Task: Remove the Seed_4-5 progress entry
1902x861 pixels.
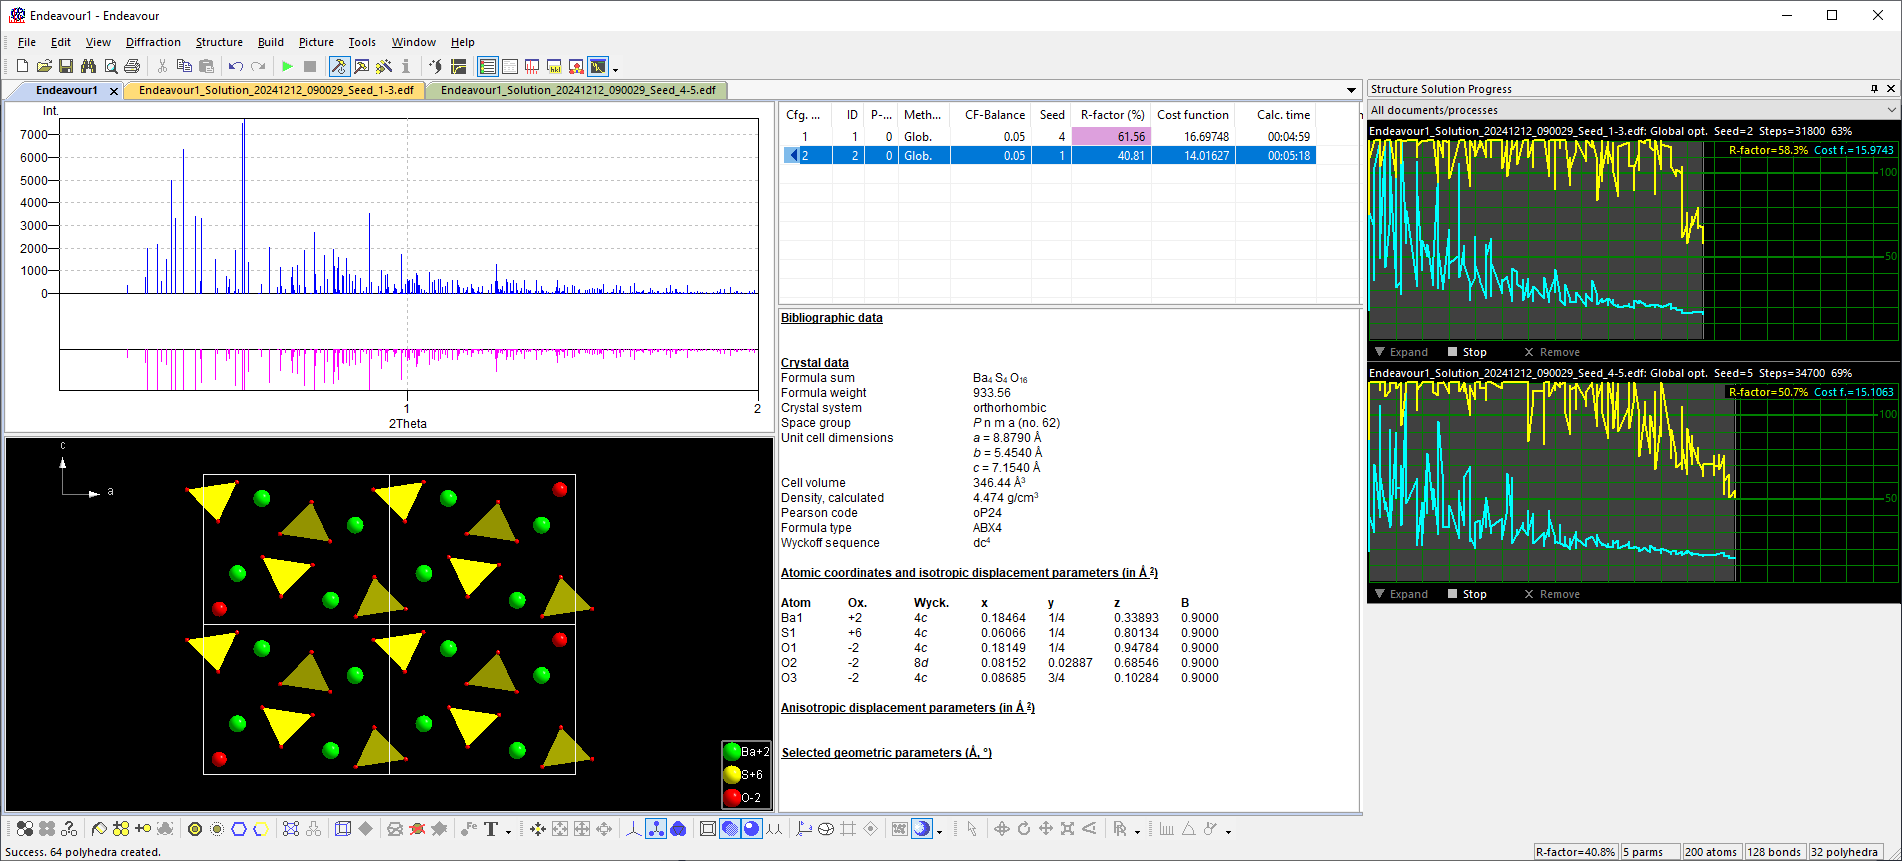Action: 1551,594
